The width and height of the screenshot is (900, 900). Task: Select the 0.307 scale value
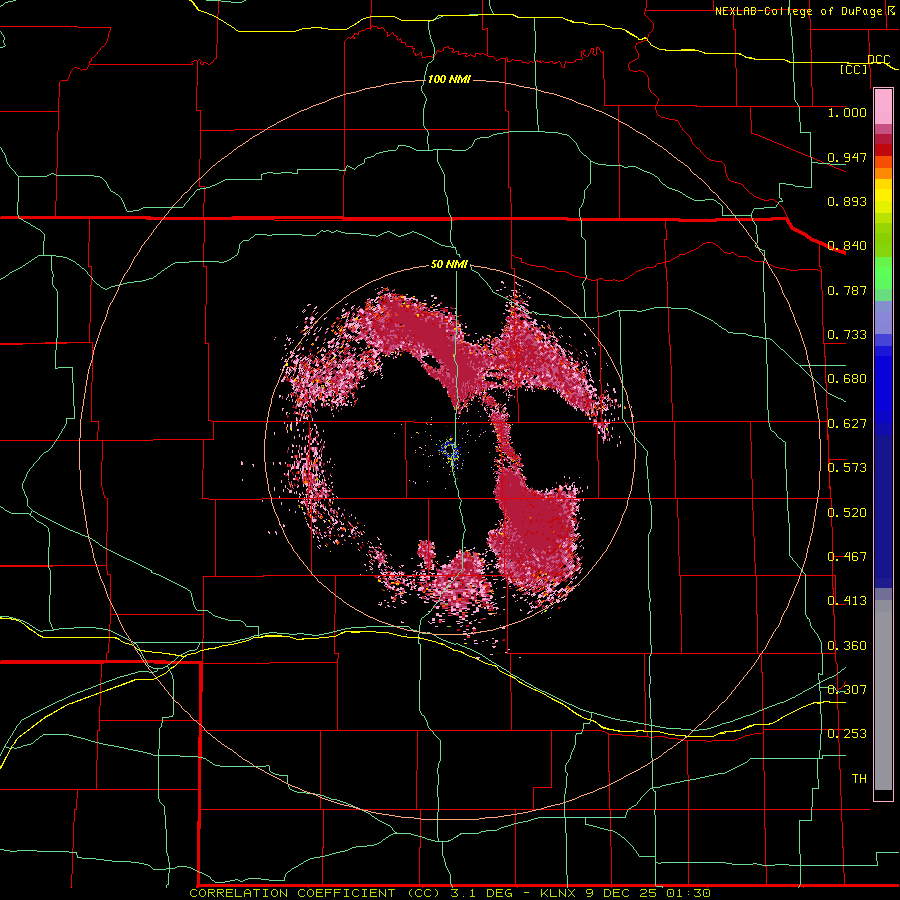(x=847, y=690)
